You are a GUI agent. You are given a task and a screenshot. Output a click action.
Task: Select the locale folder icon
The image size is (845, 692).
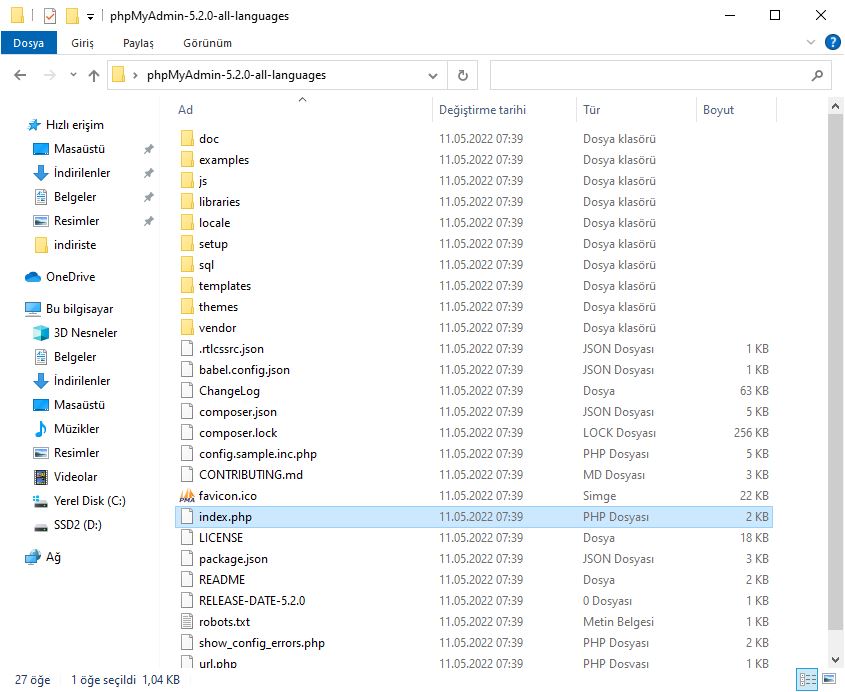coord(187,223)
